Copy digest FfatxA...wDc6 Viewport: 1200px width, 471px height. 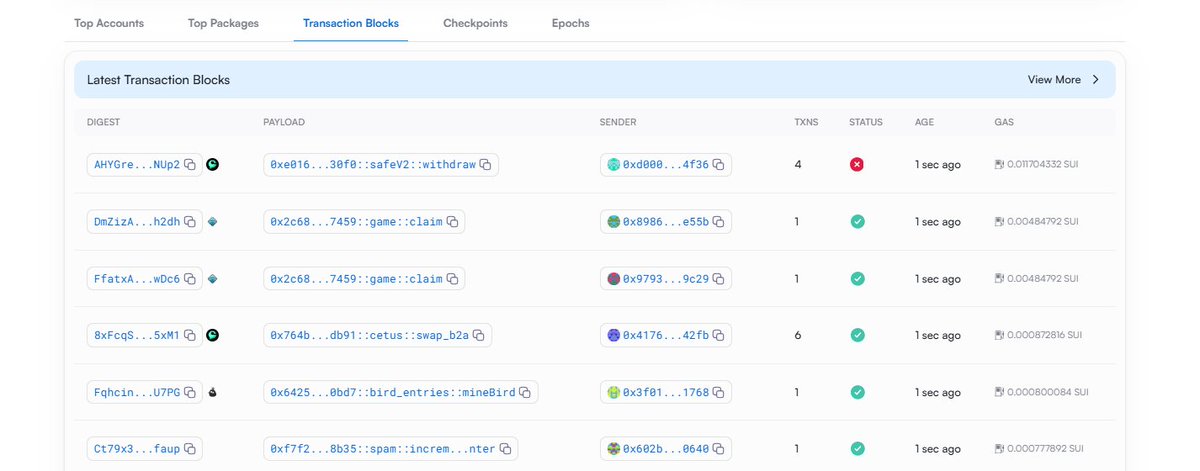pyautogui.click(x=190, y=278)
